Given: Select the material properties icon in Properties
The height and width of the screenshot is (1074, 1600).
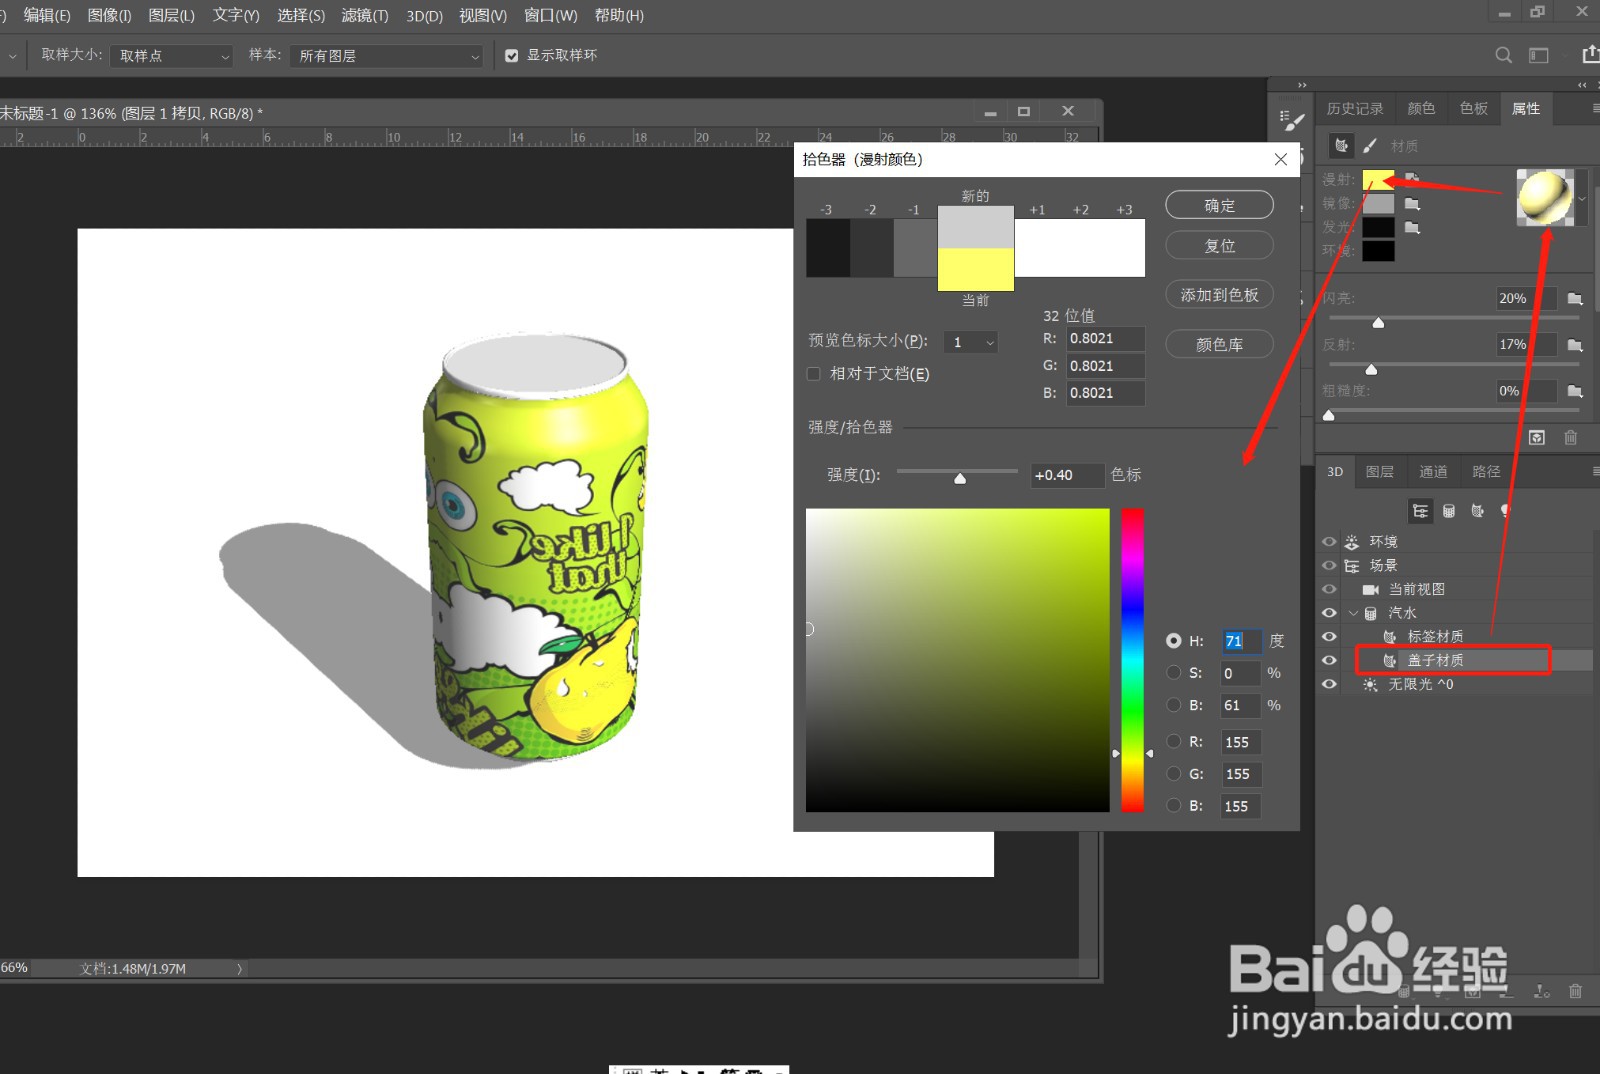Looking at the screenshot, I should click(x=1342, y=146).
